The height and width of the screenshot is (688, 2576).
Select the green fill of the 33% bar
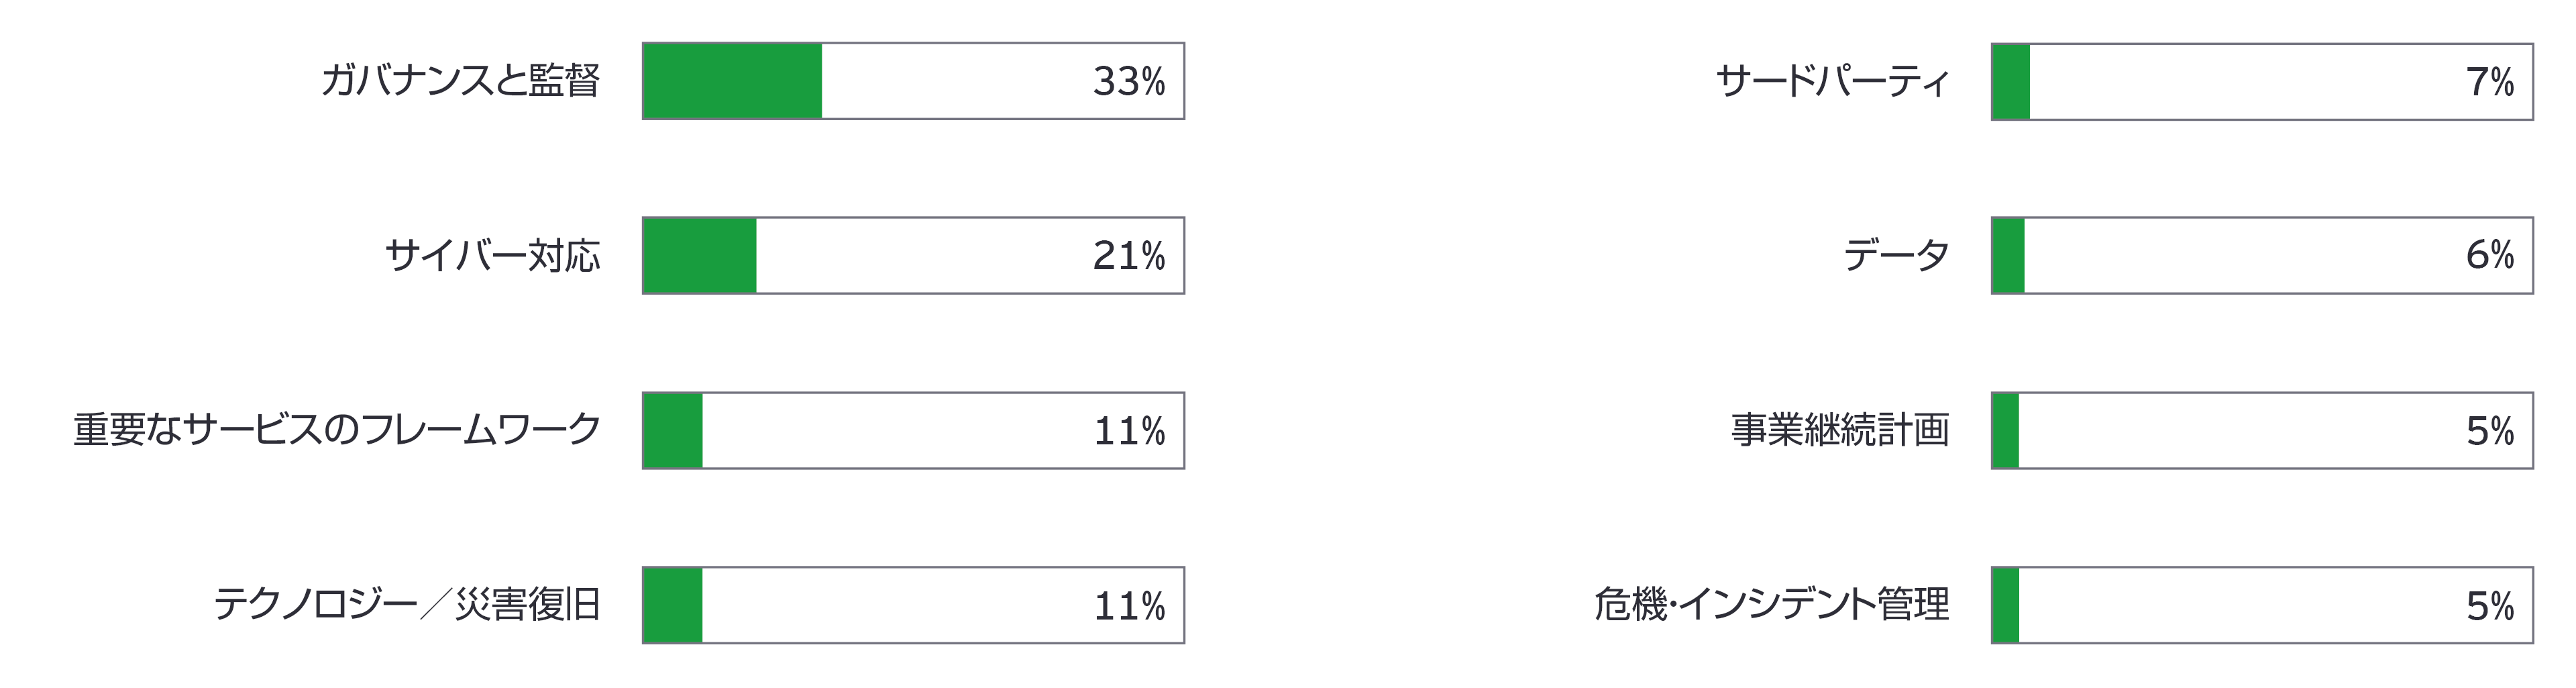click(732, 81)
